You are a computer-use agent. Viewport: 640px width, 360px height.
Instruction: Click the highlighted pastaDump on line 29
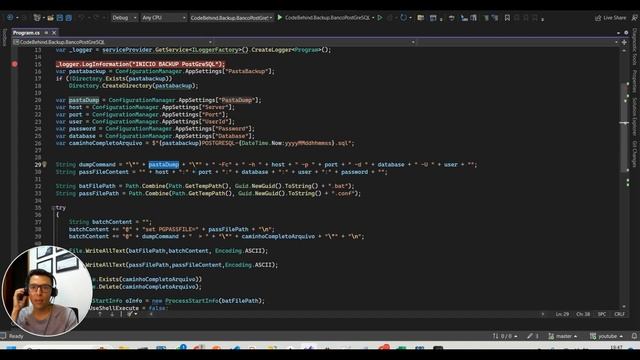(164, 164)
